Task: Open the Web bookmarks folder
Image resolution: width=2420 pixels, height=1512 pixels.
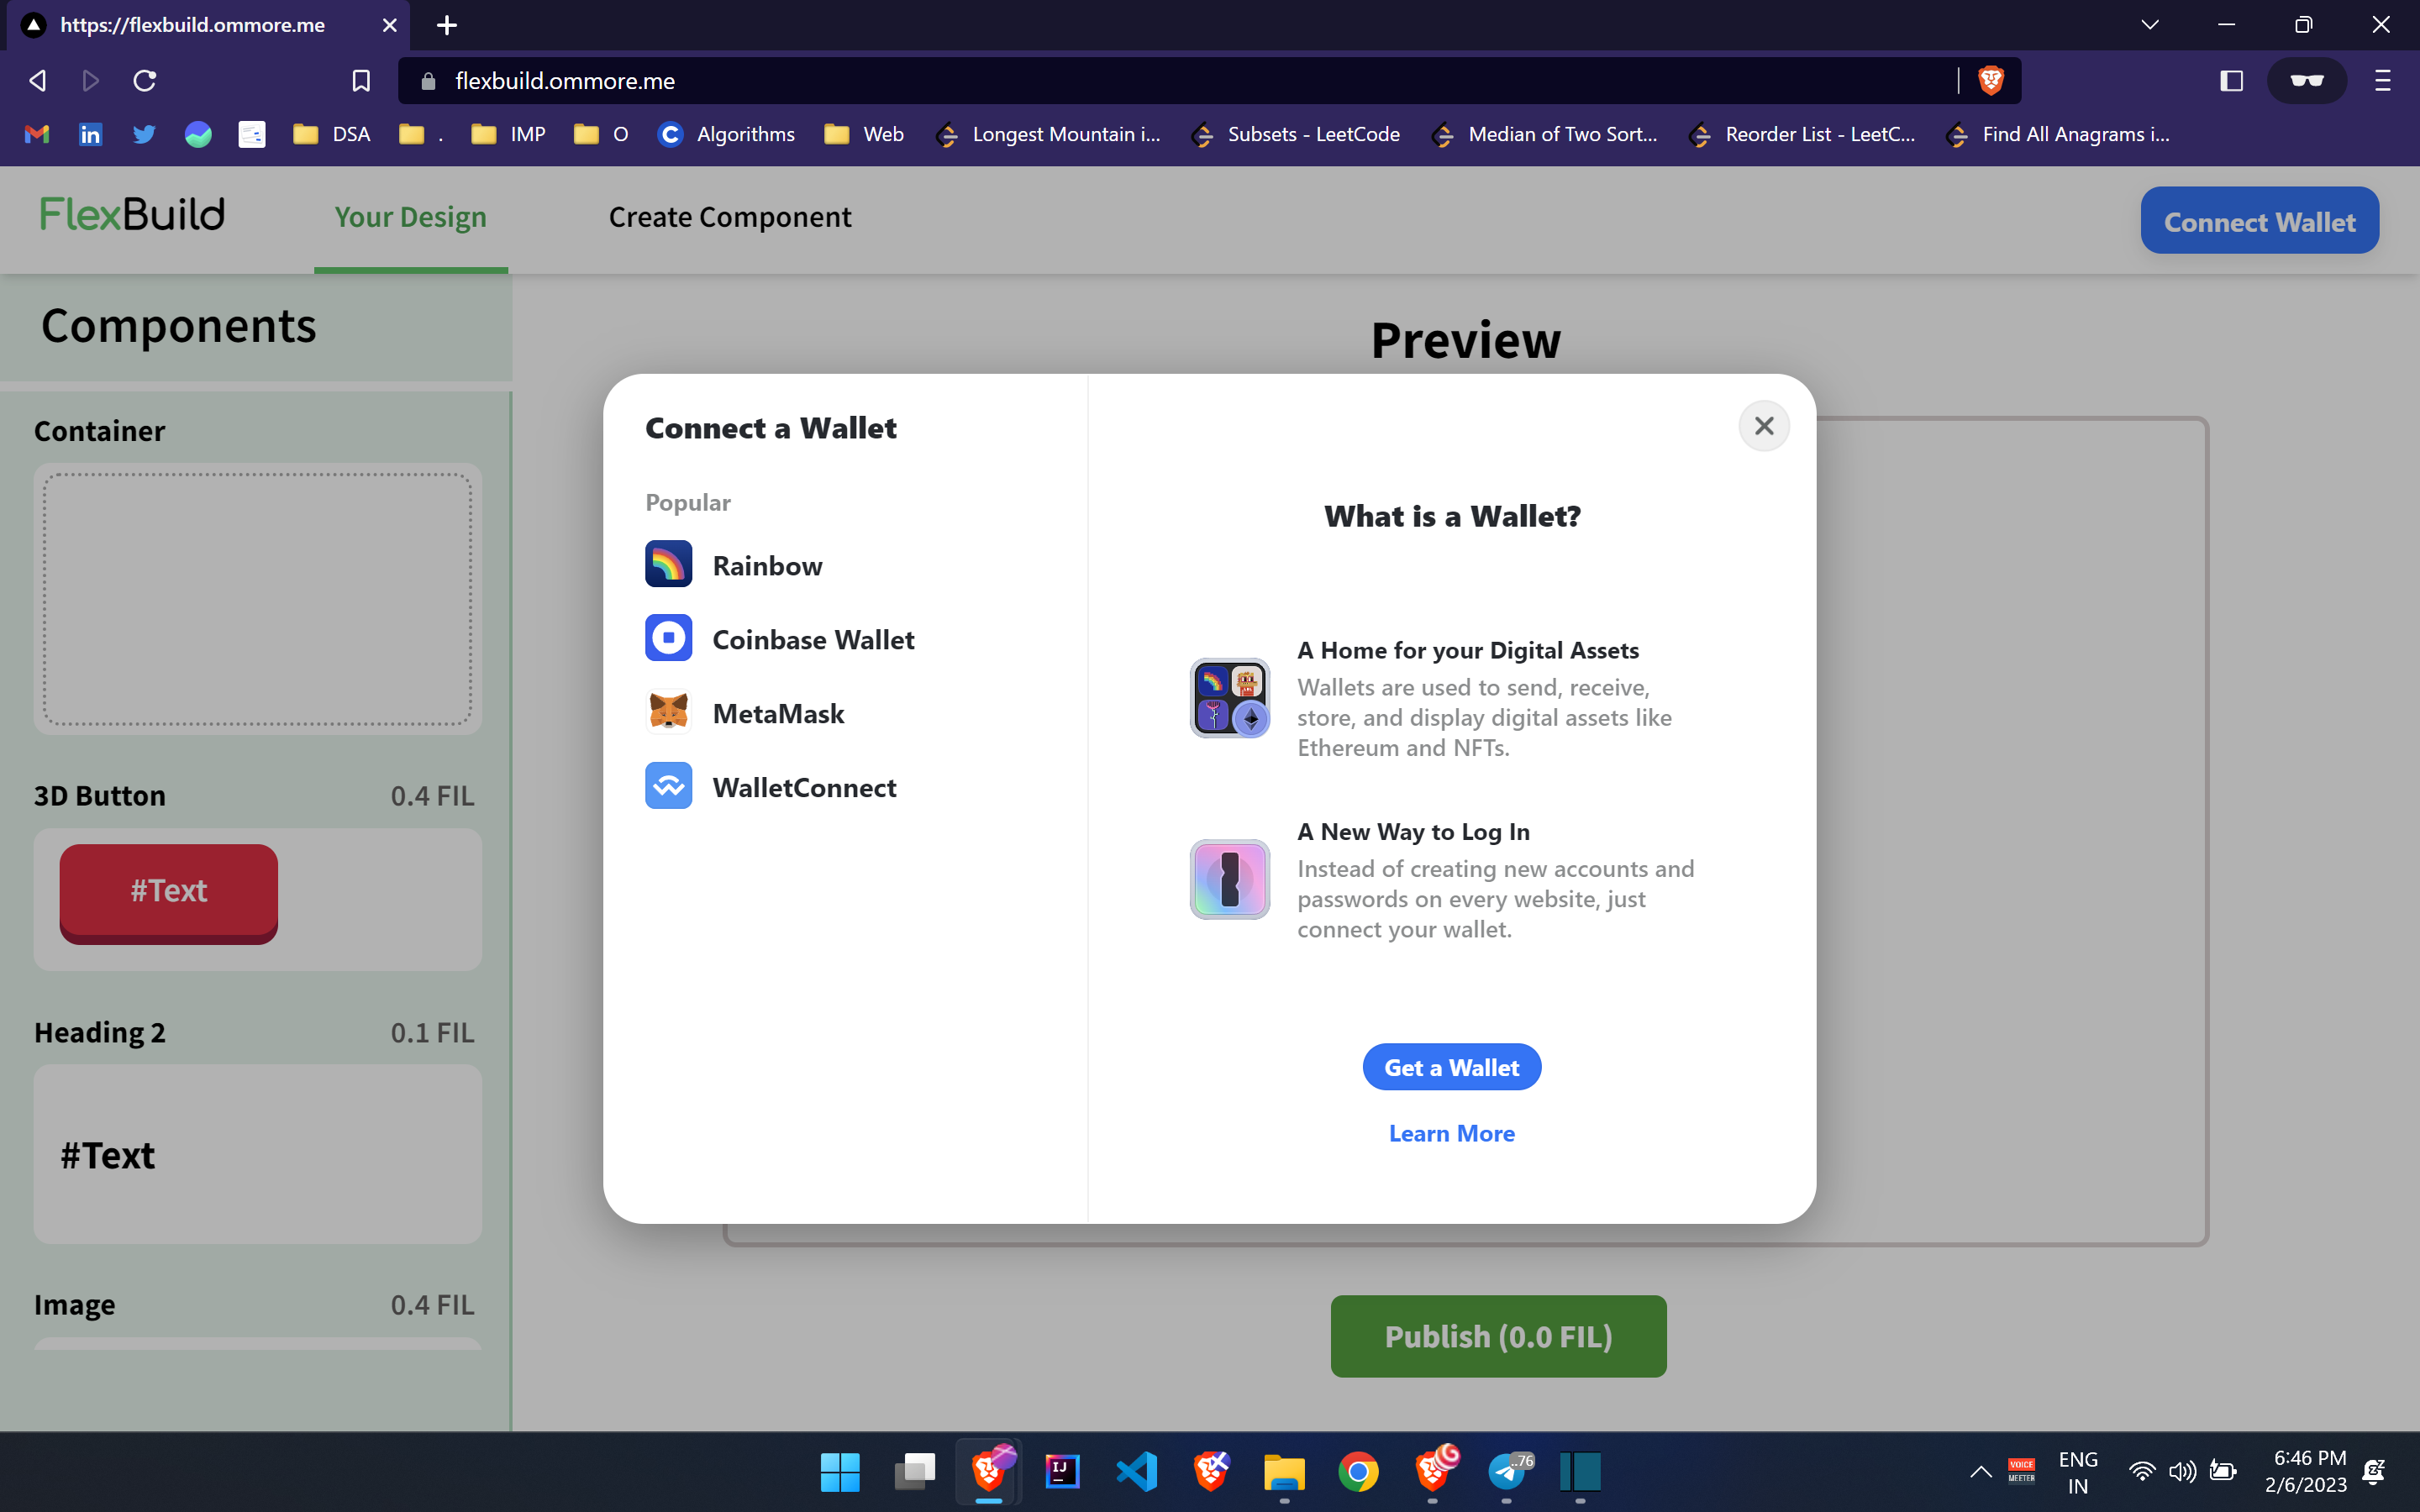Action: [x=864, y=134]
